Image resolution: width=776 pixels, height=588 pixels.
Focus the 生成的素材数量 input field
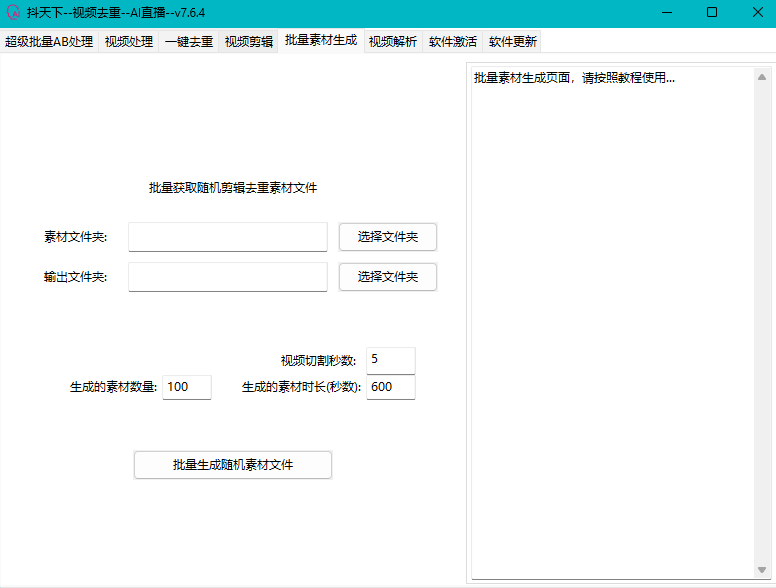187,387
